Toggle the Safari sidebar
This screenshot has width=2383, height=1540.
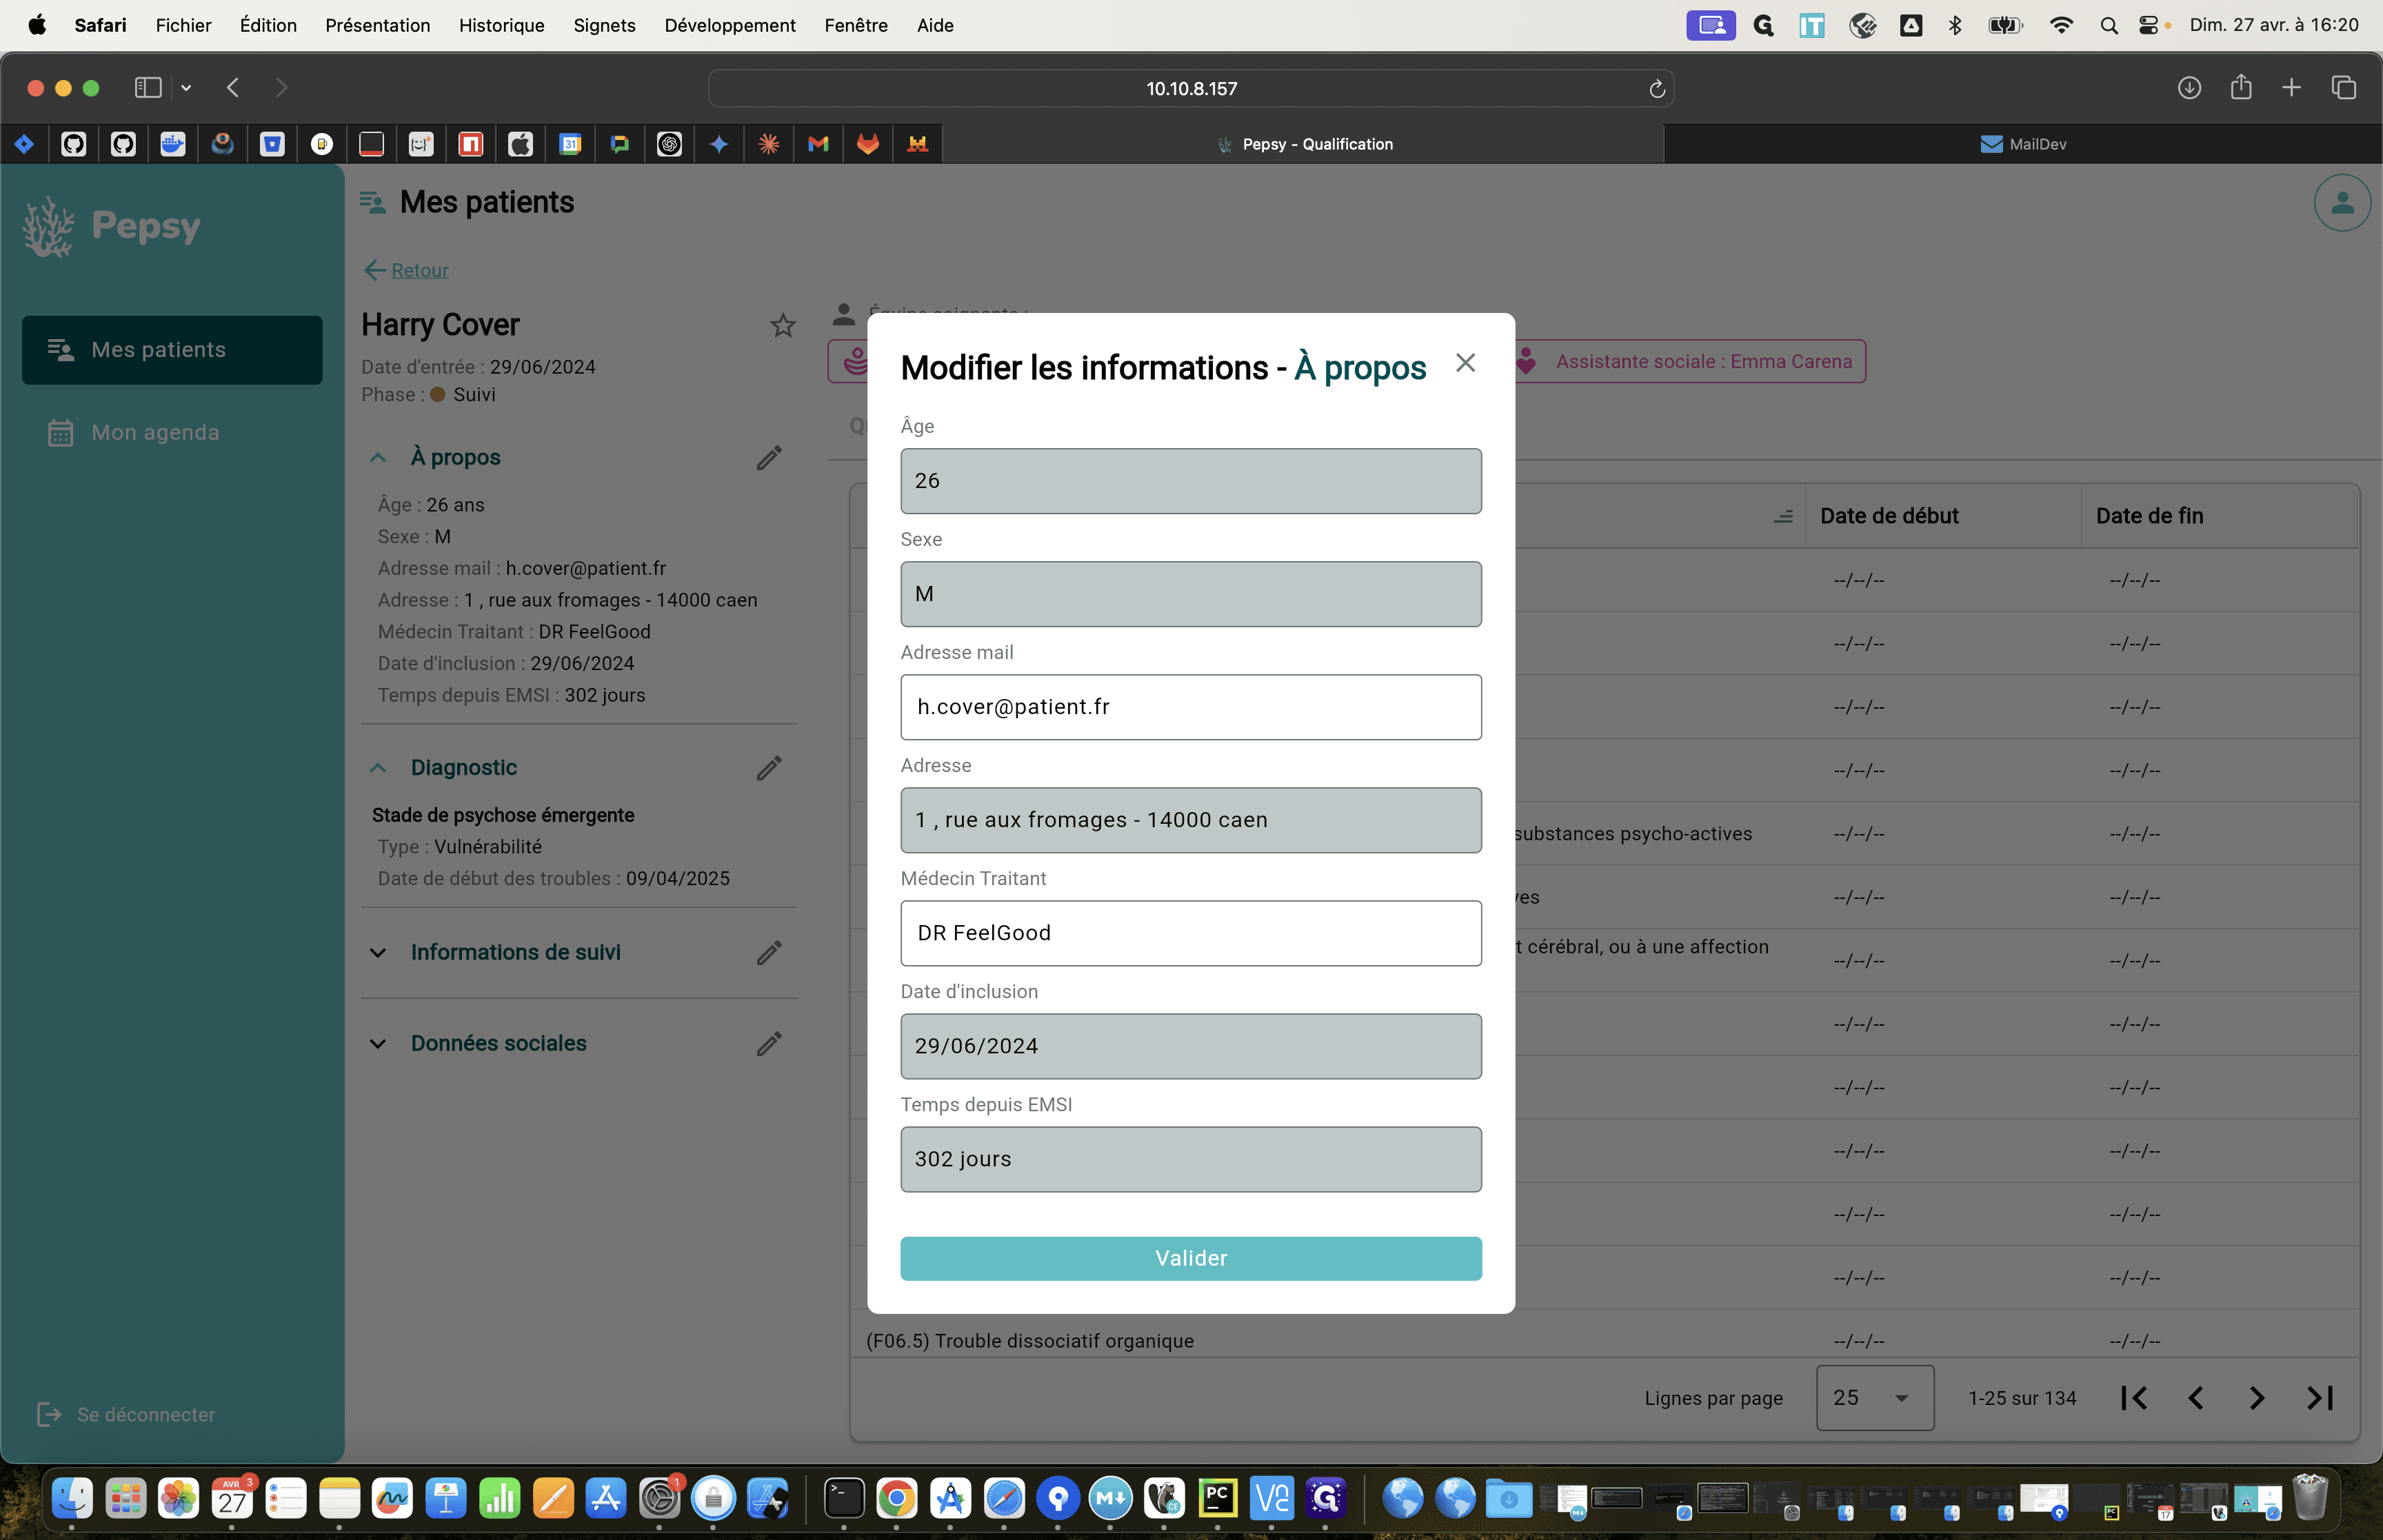pos(148,88)
